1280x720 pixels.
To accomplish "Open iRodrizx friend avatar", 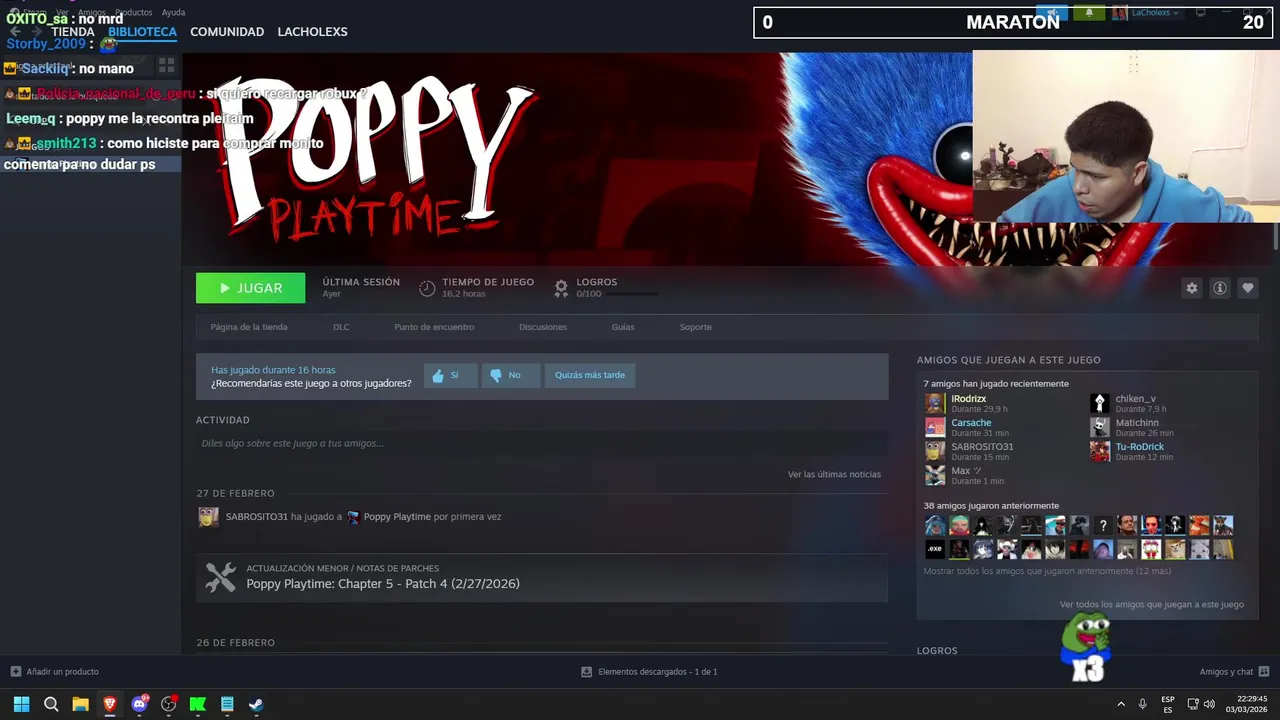I will pyautogui.click(x=935, y=403).
